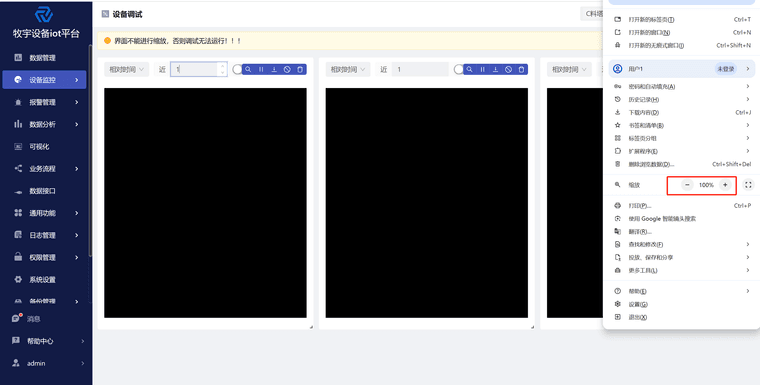This screenshot has height=385, width=760.
Task: Open the 可视化 sidebar page
Action: tap(45, 146)
